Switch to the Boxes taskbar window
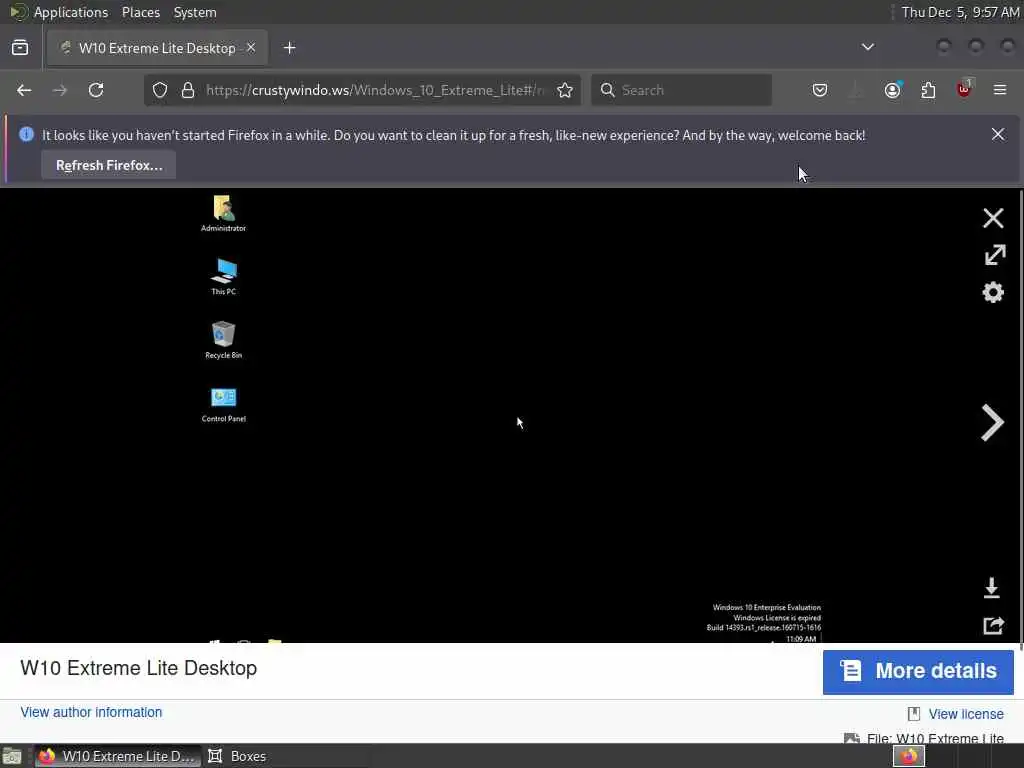Viewport: 1024px width, 768px height. (237, 756)
